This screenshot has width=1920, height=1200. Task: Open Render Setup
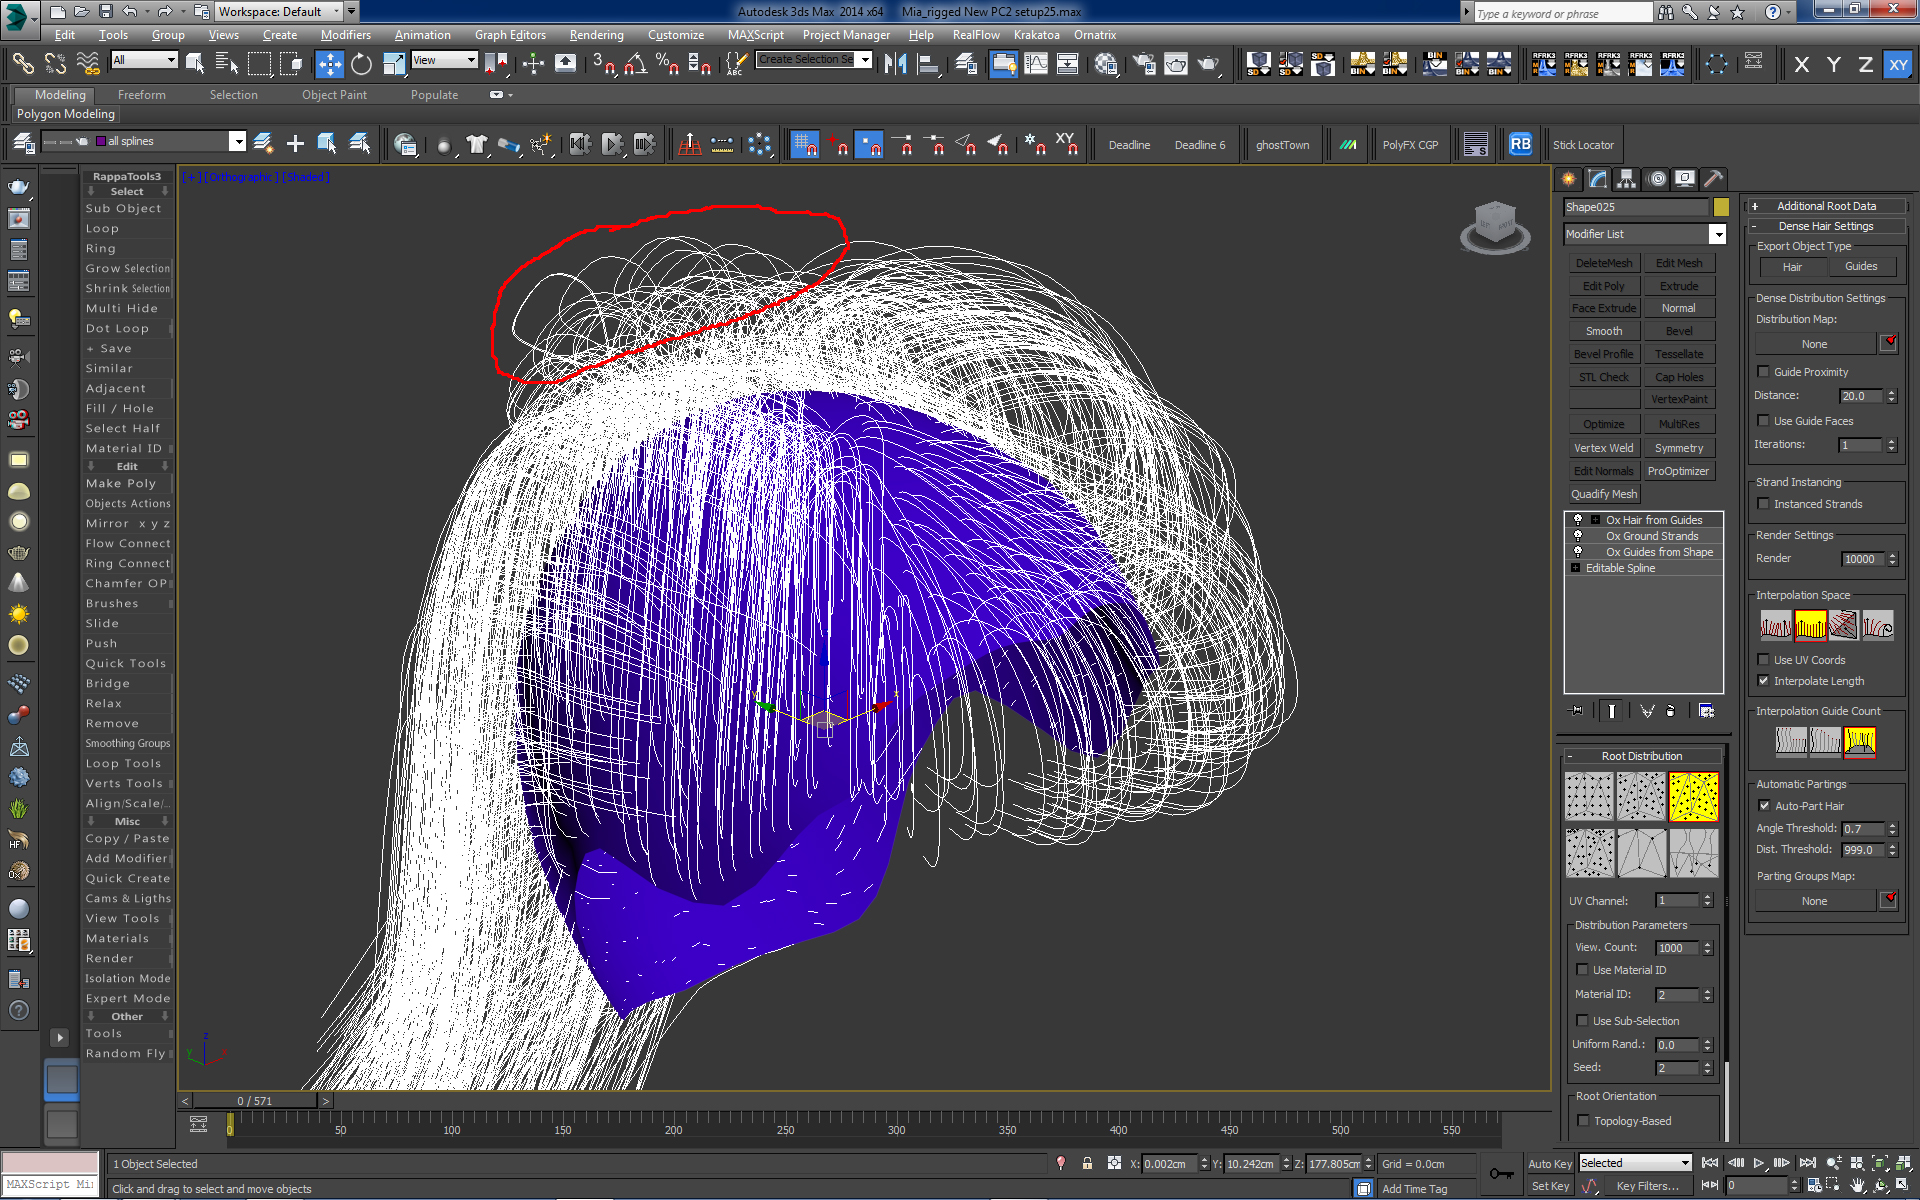click(x=1144, y=64)
